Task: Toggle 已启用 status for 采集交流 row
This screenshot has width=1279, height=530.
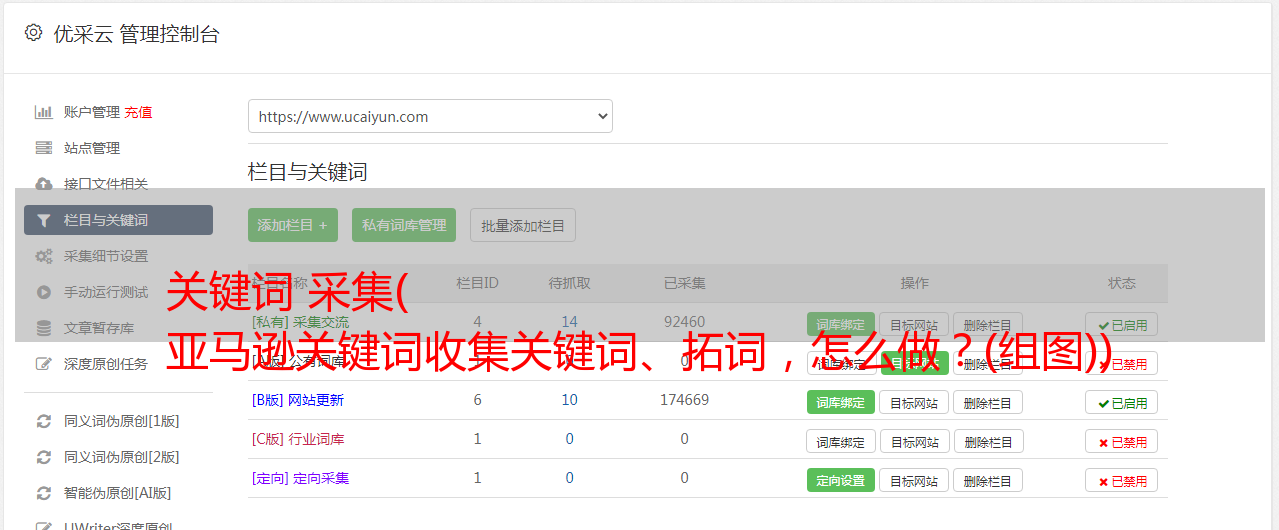Action: 1121,324
